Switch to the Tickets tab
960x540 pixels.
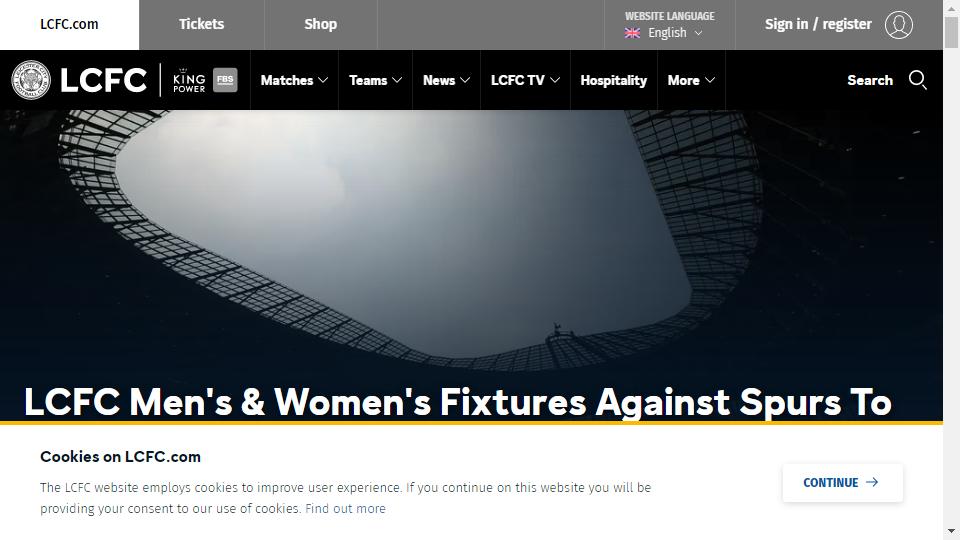[201, 24]
